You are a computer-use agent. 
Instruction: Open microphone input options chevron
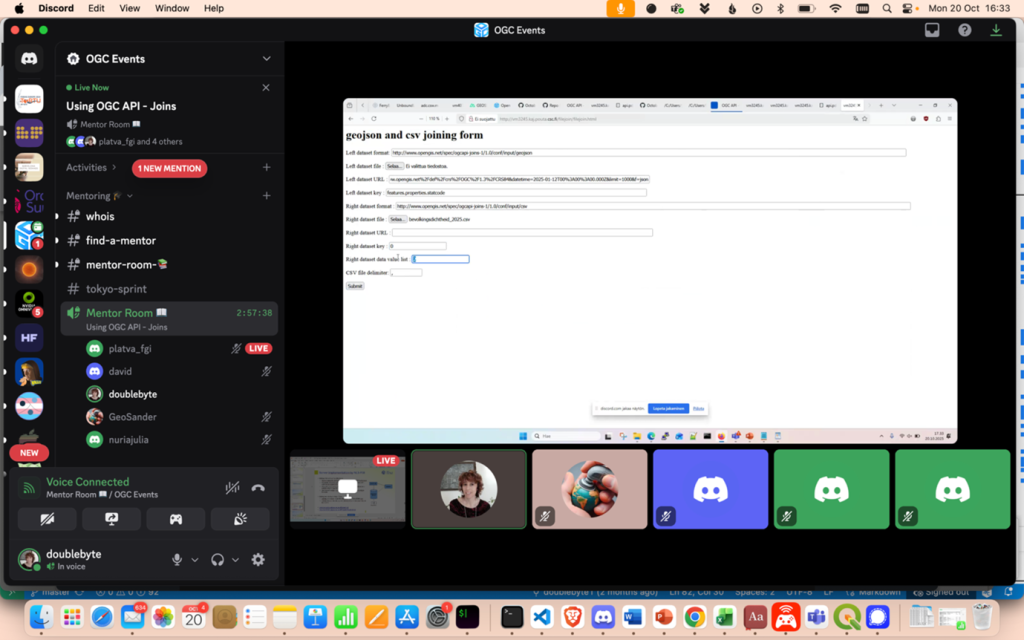194,560
